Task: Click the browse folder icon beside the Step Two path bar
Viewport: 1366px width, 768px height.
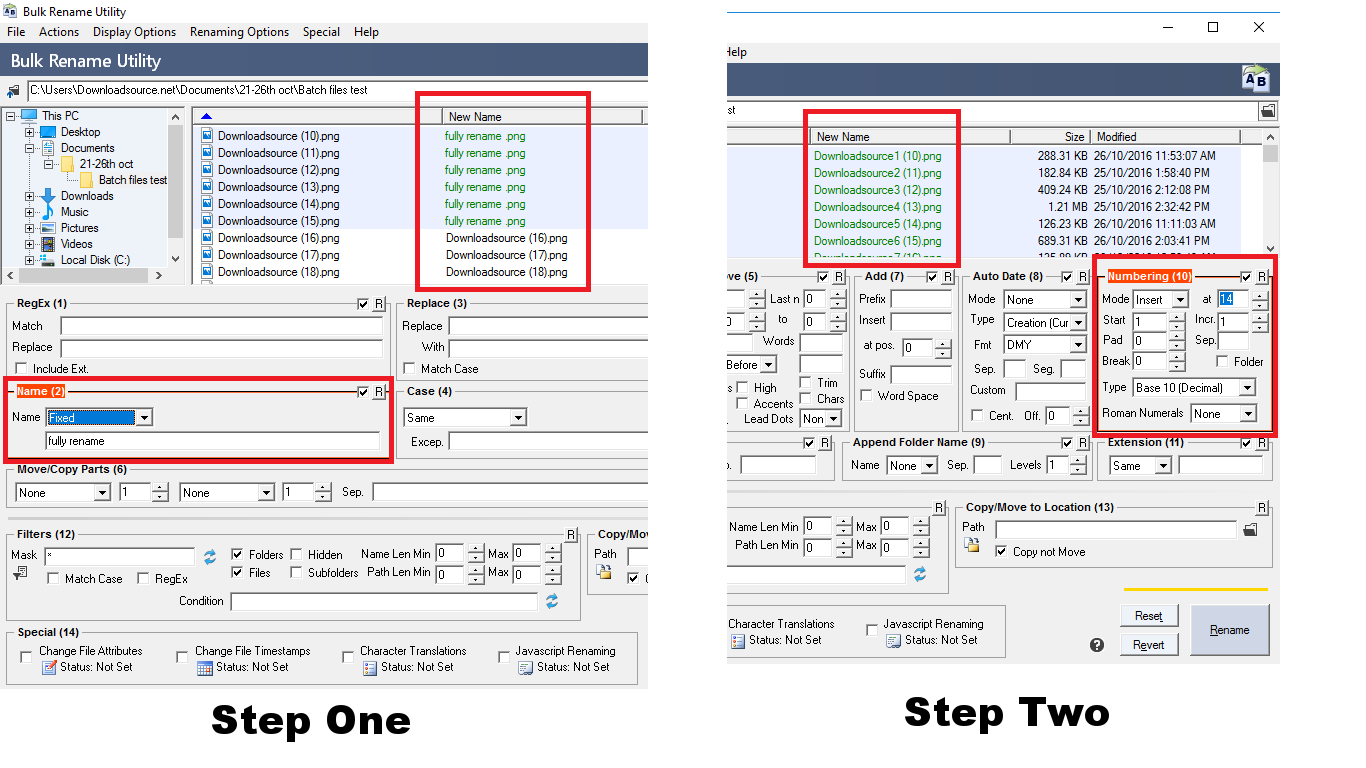Action: pyautogui.click(x=1267, y=111)
